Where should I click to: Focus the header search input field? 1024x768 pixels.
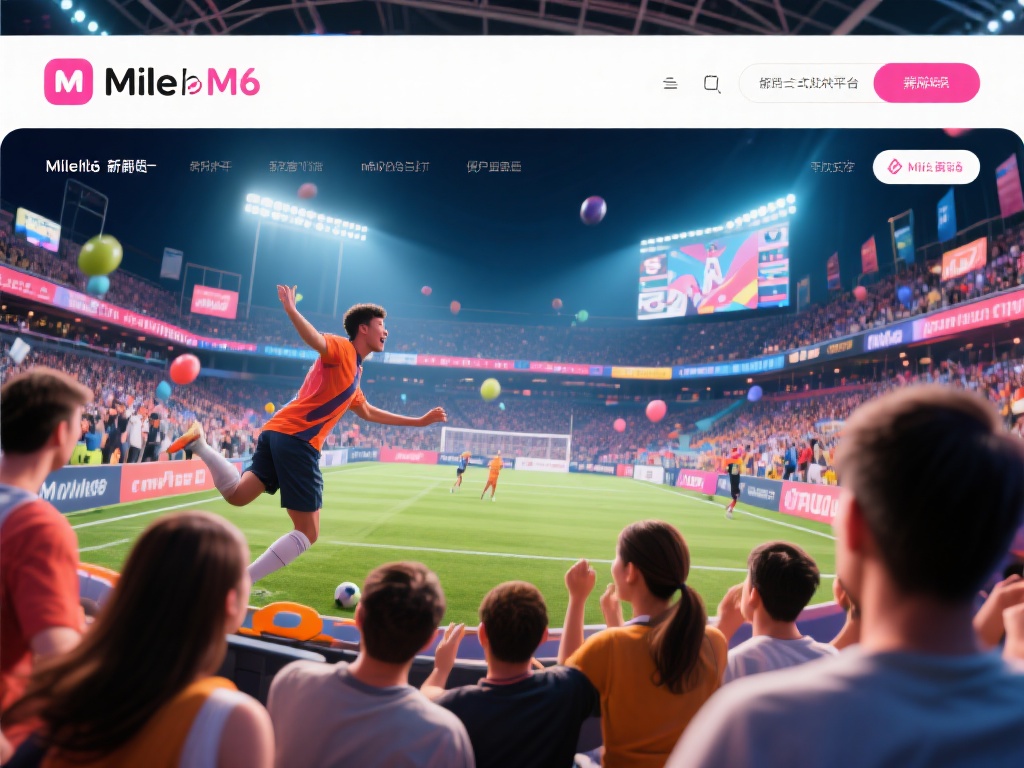tap(808, 83)
